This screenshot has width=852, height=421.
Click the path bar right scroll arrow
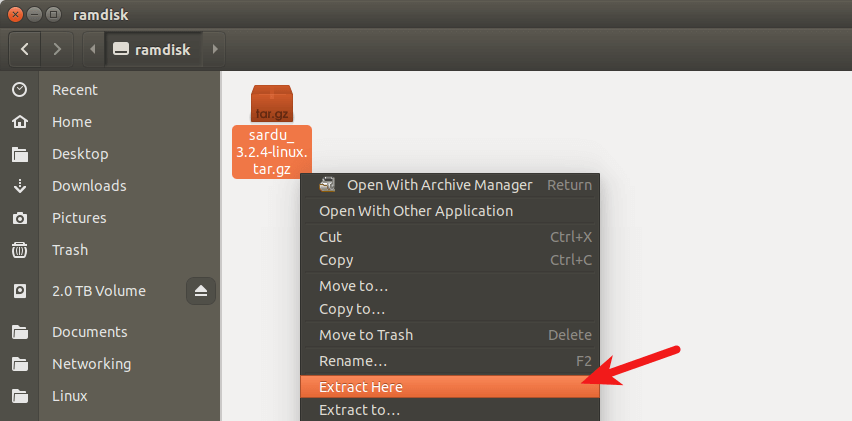(x=215, y=49)
